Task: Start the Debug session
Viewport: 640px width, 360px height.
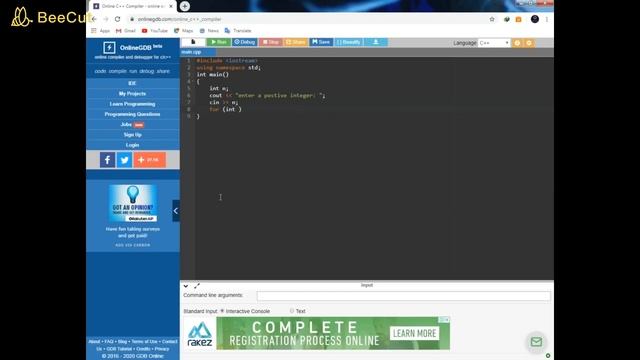Action: [244, 42]
